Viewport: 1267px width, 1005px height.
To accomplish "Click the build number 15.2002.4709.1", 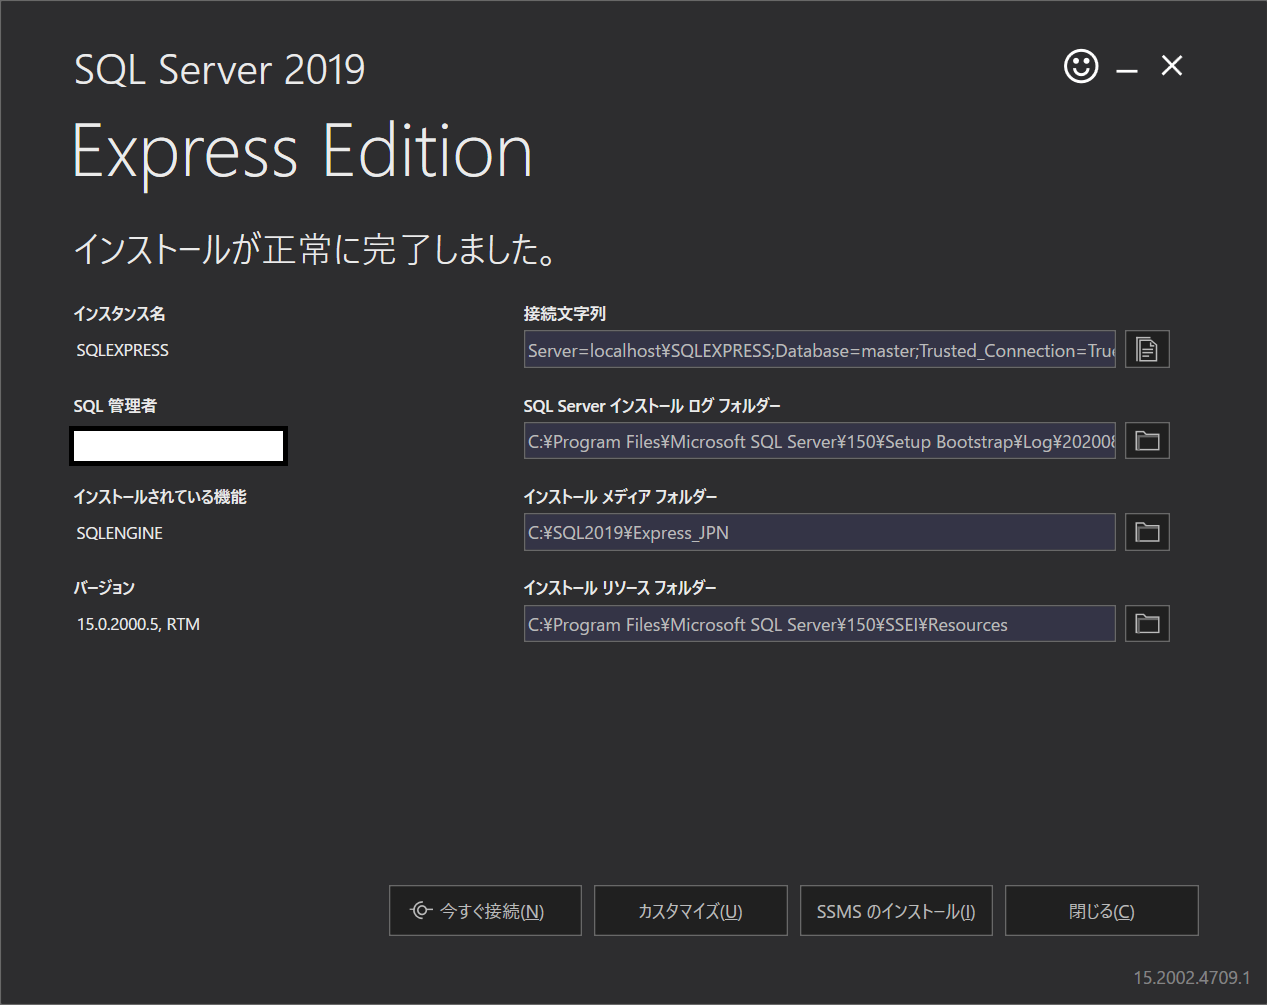I will (1192, 977).
